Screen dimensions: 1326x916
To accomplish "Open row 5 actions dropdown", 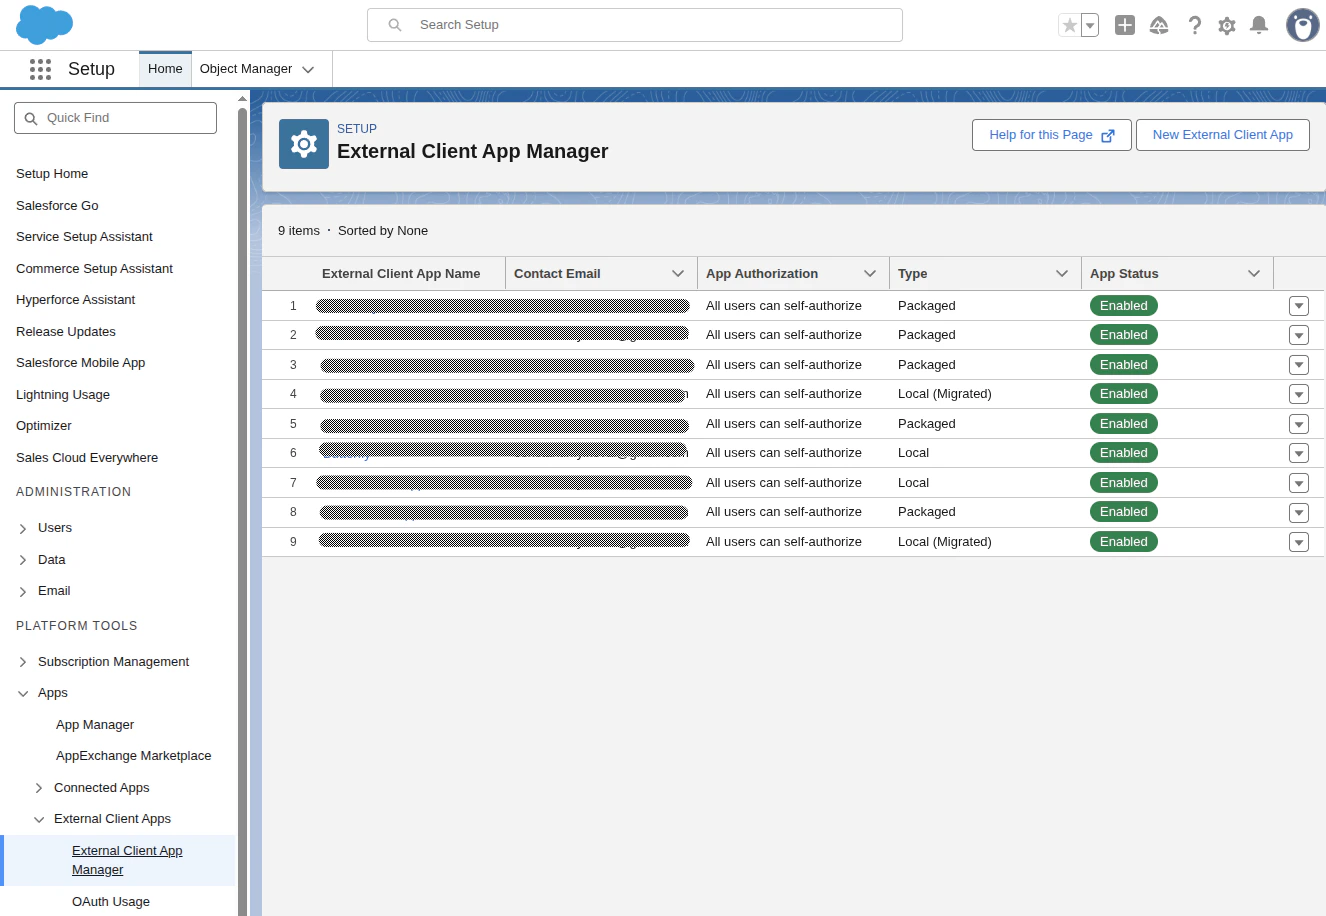I will pos(1299,424).
